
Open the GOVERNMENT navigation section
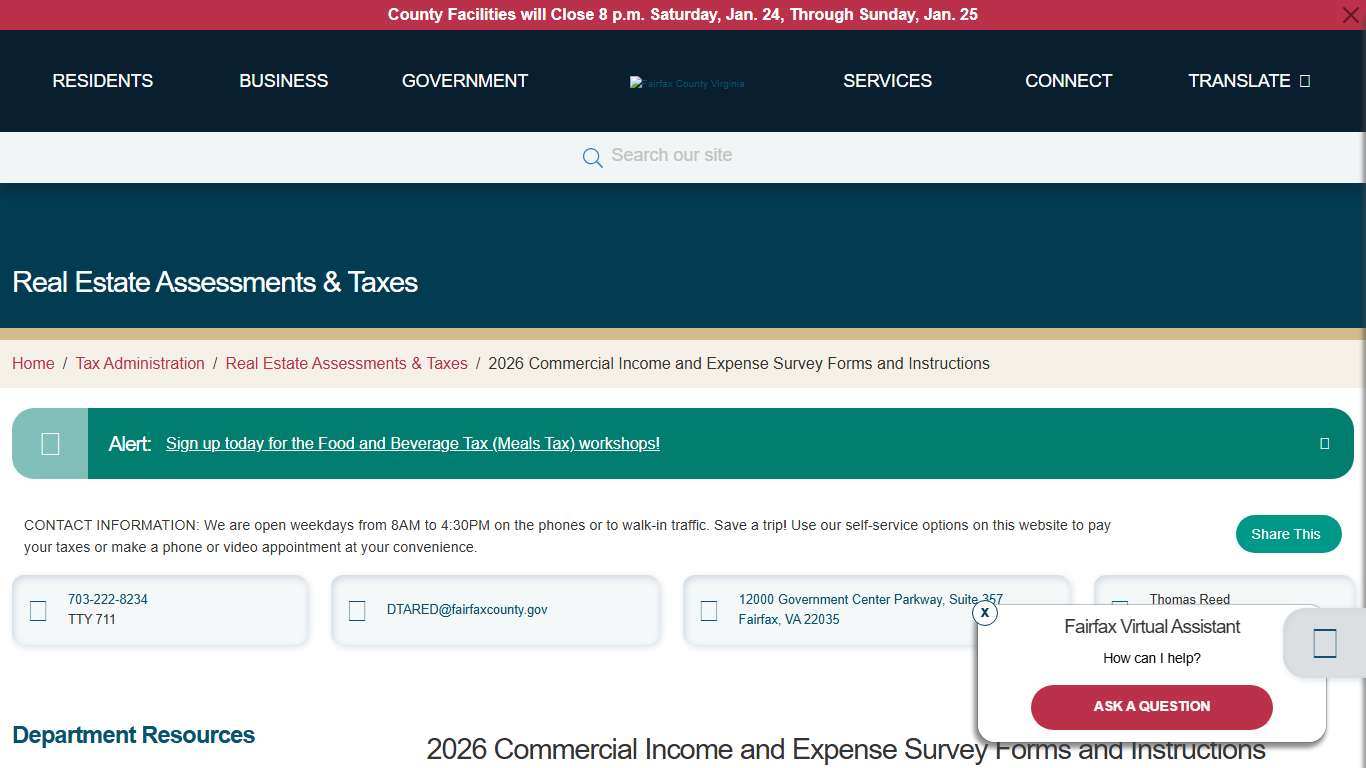(465, 81)
